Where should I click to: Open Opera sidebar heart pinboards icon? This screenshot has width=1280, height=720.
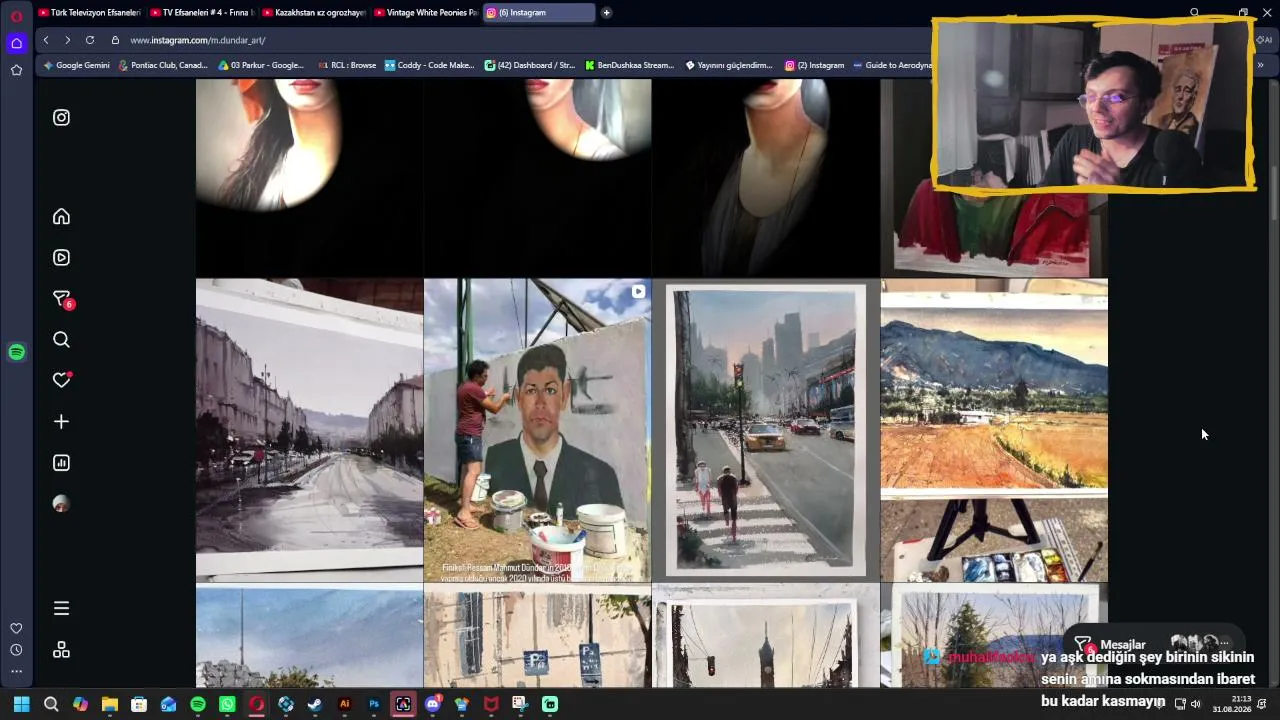click(x=16, y=628)
